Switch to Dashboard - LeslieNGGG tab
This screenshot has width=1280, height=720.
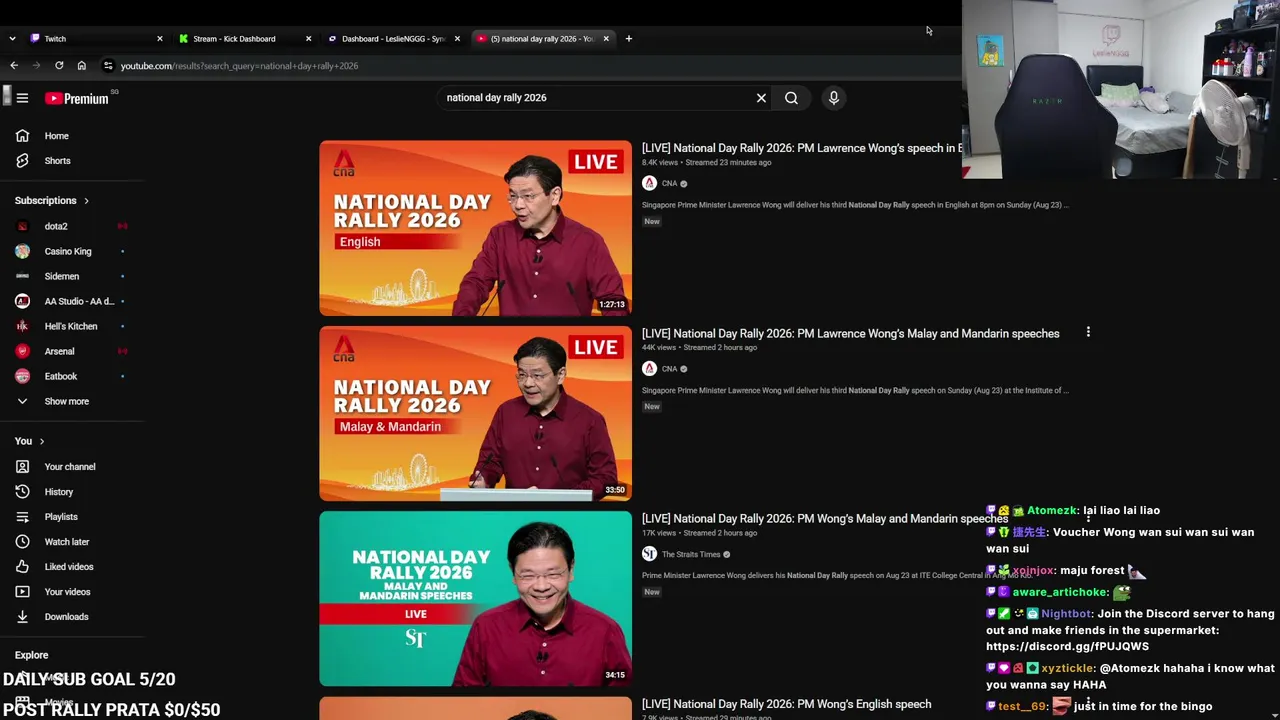[x=392, y=39]
